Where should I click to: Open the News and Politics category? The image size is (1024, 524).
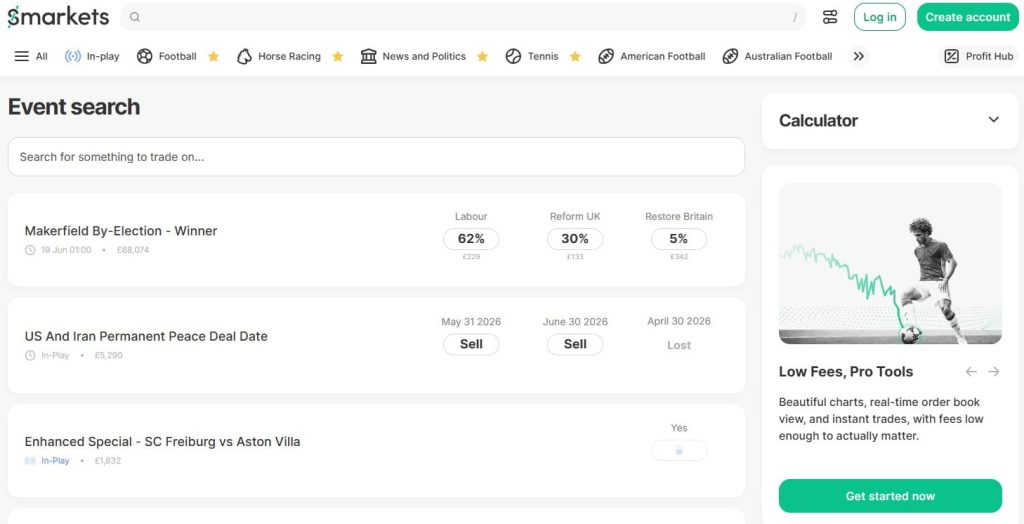coord(414,56)
